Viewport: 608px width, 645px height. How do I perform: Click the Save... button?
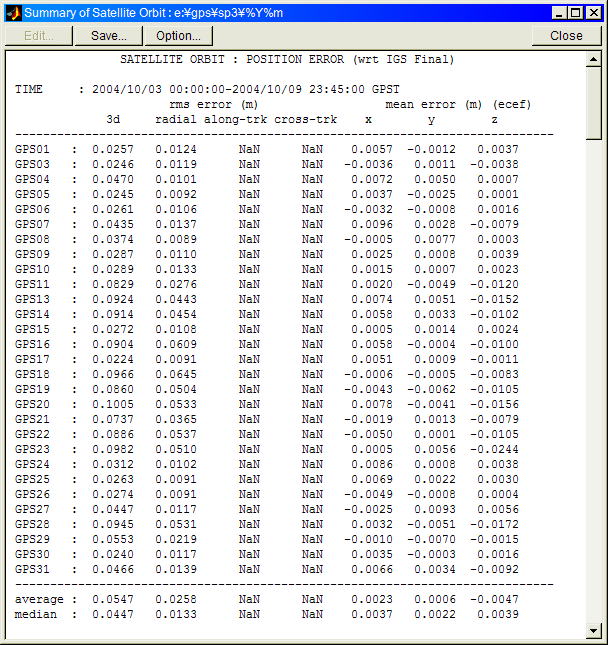(x=108, y=35)
